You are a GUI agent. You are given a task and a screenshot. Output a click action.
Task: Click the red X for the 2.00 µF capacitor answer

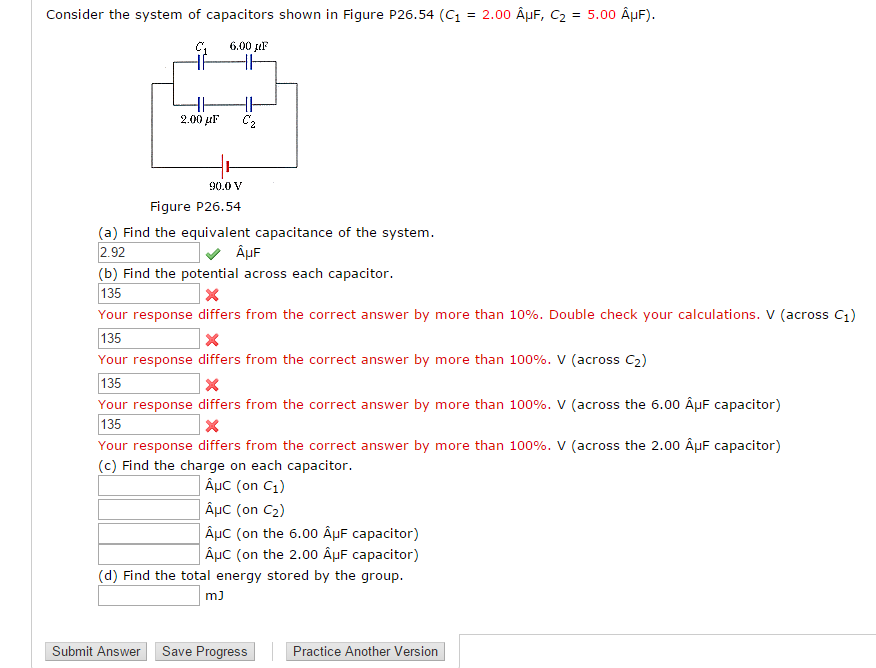coord(214,424)
